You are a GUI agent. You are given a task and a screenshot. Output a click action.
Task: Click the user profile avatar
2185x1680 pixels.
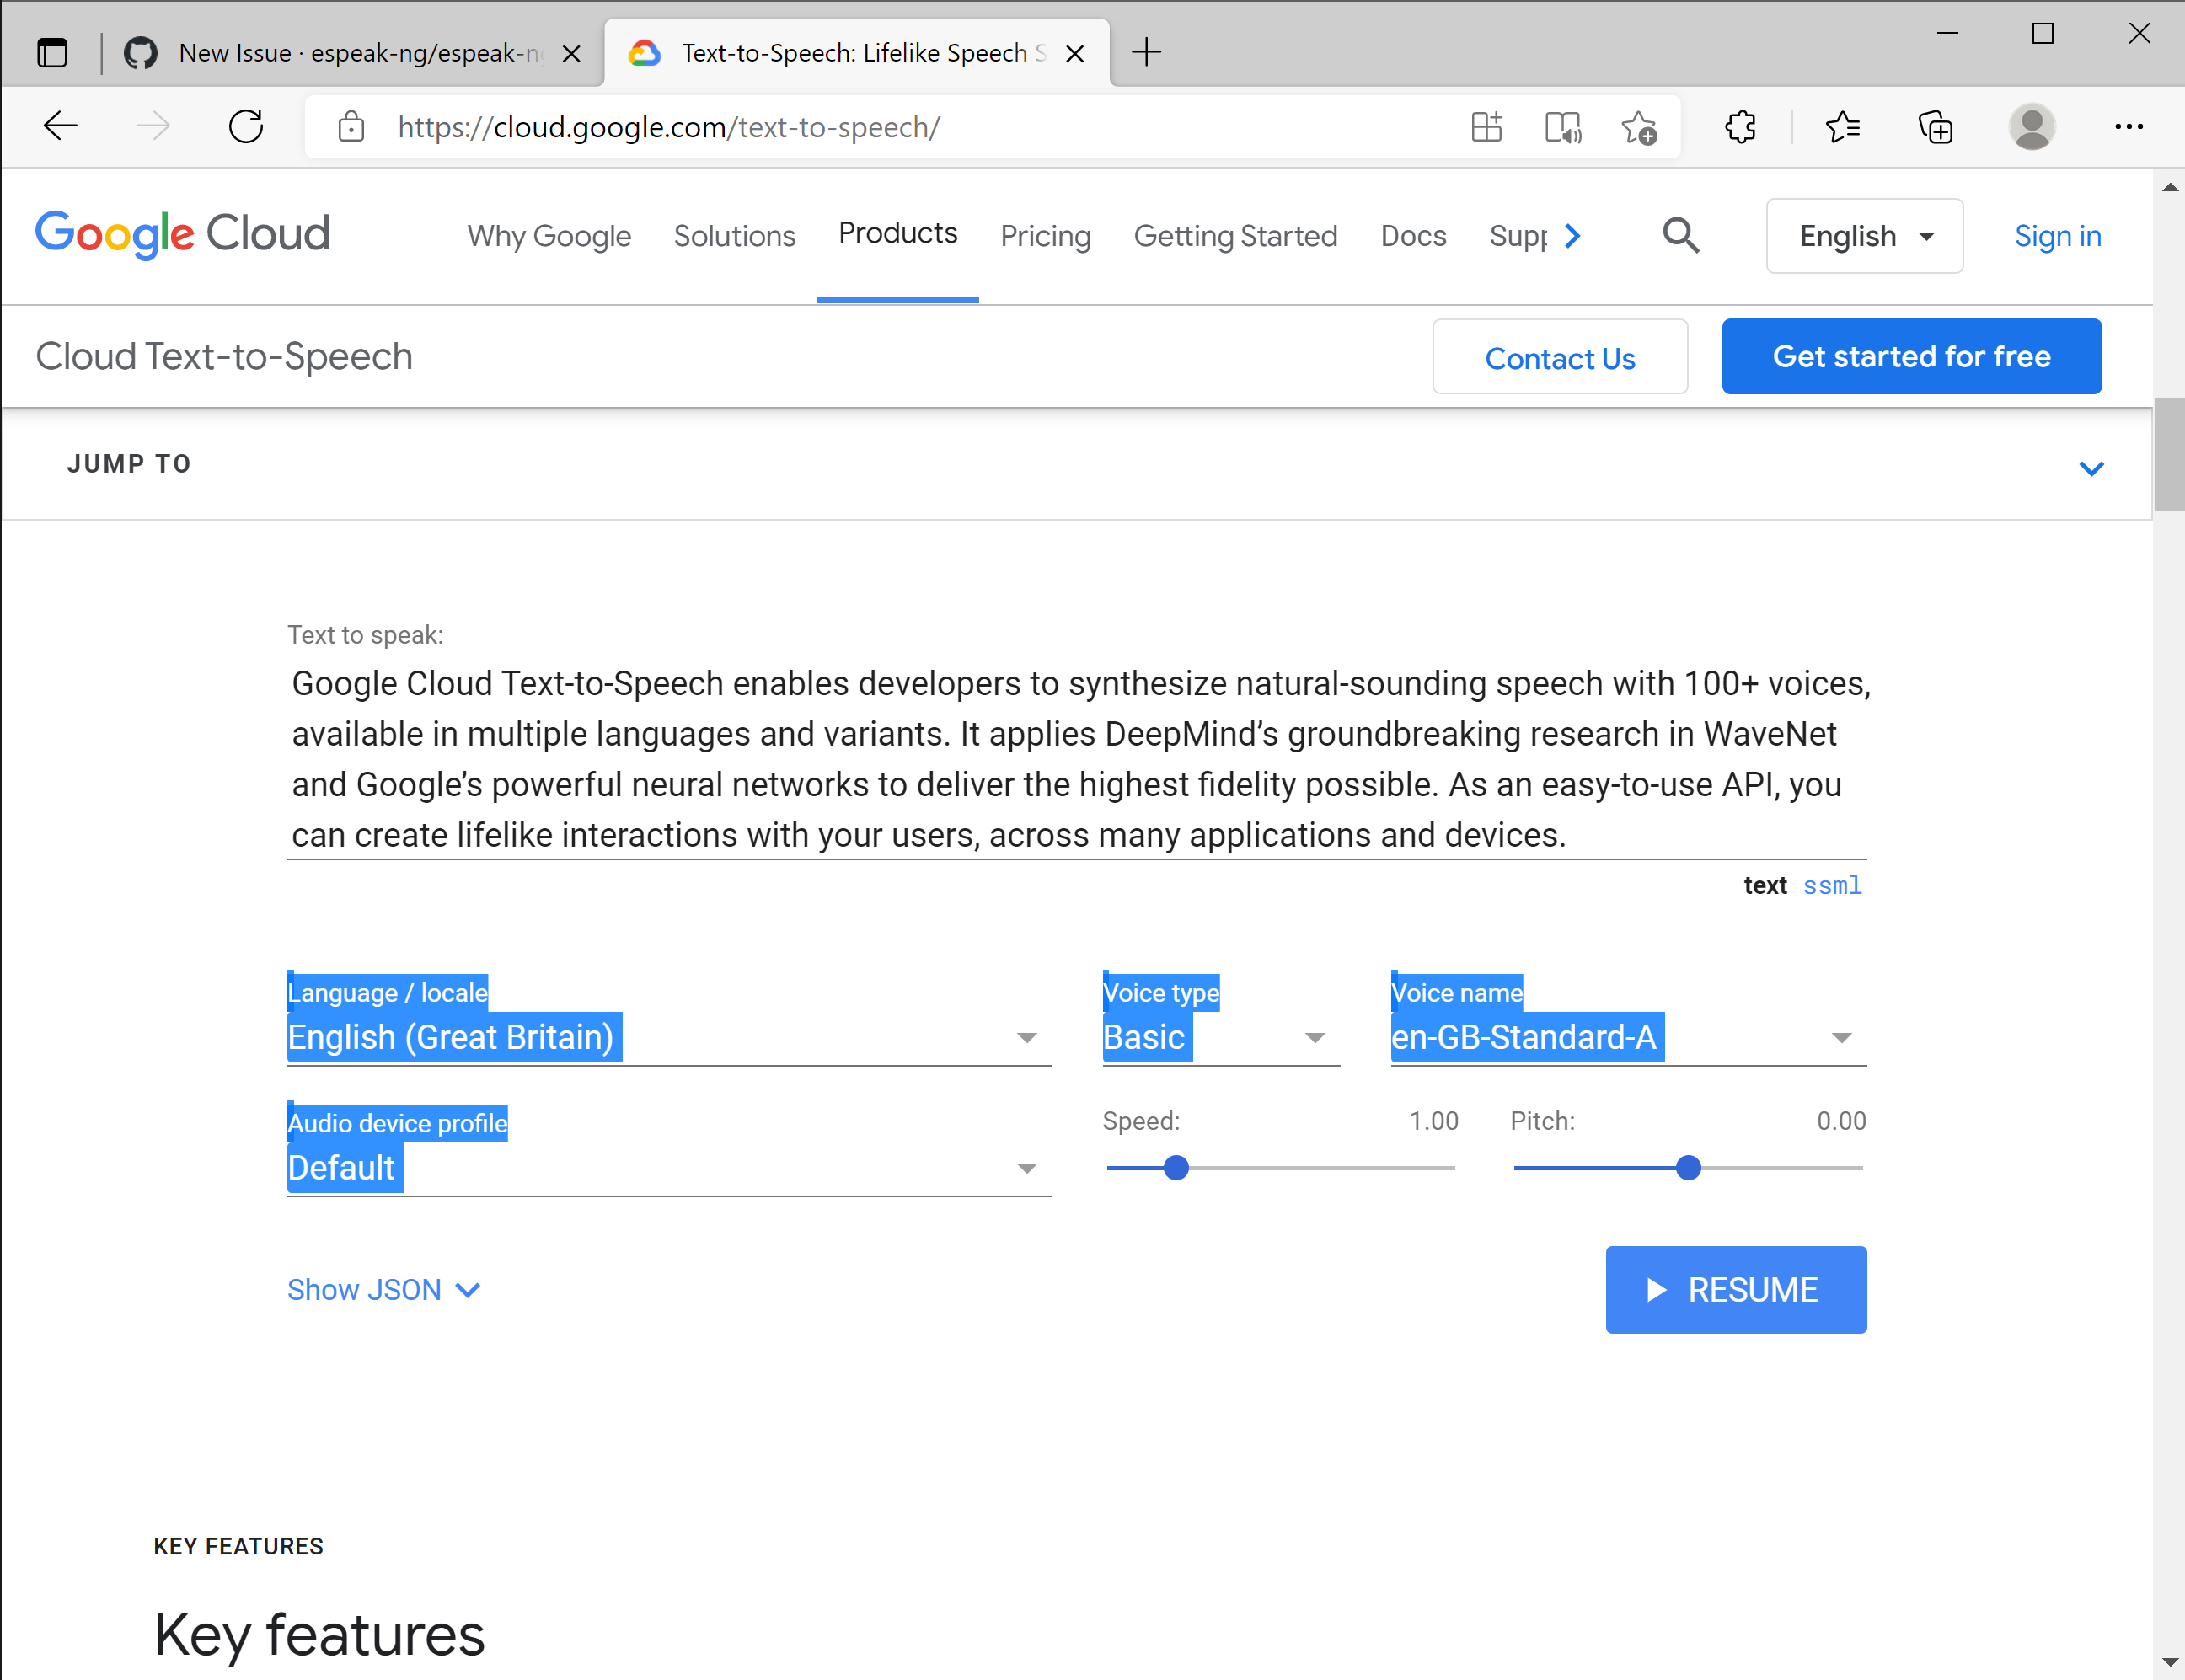coord(2031,127)
